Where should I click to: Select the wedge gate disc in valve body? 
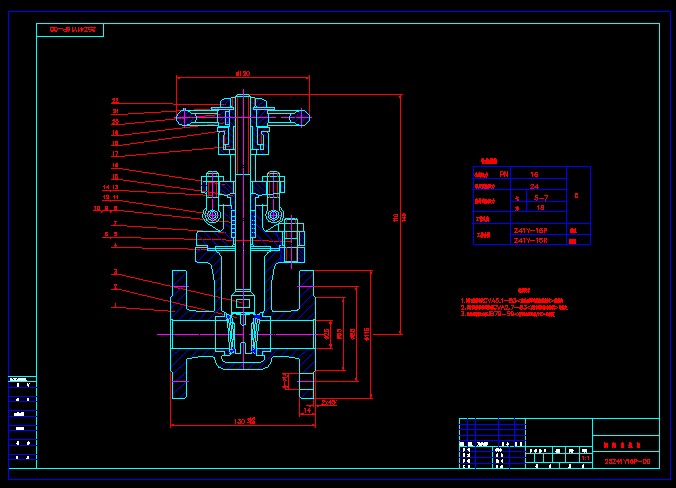[x=242, y=333]
